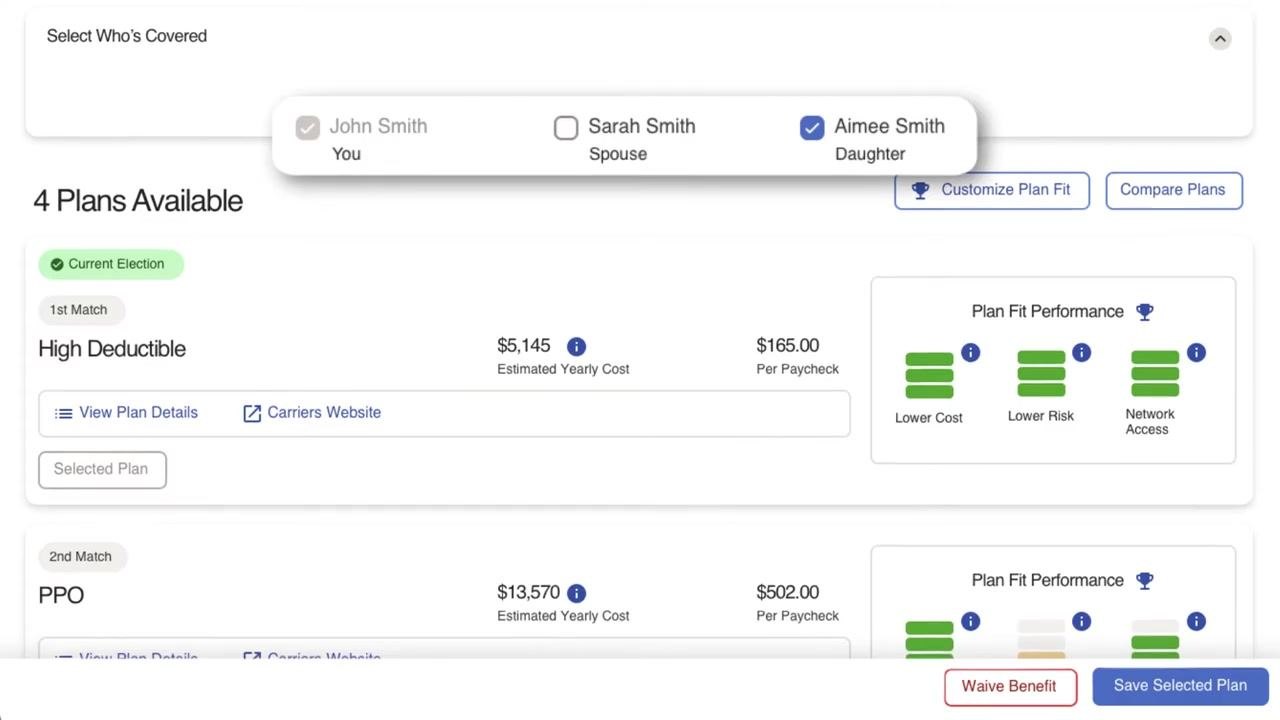Click the list icon beside View Plan Details

pos(64,413)
